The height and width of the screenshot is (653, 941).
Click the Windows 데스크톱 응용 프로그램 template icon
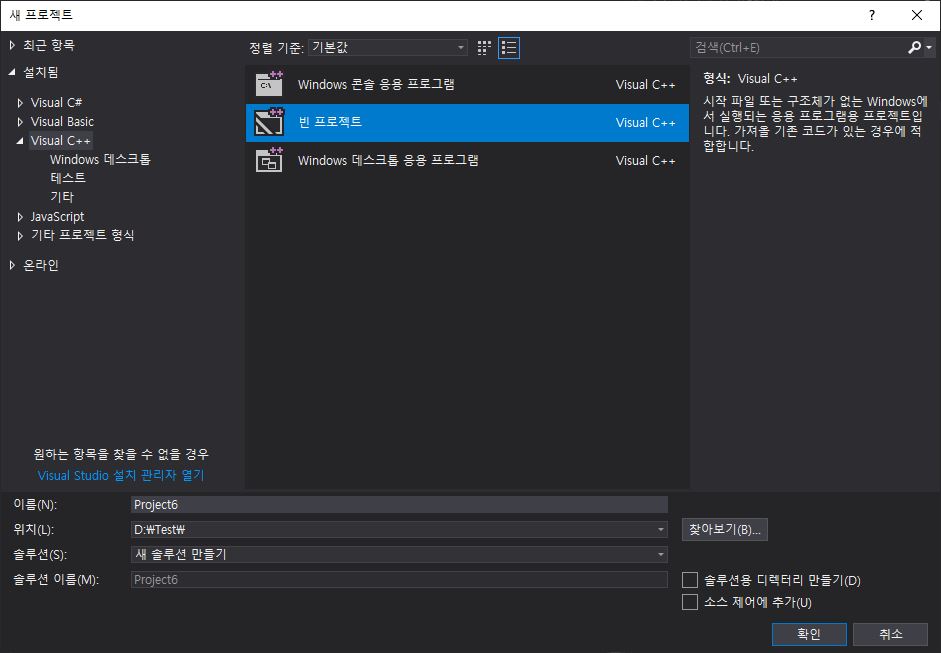[x=269, y=160]
